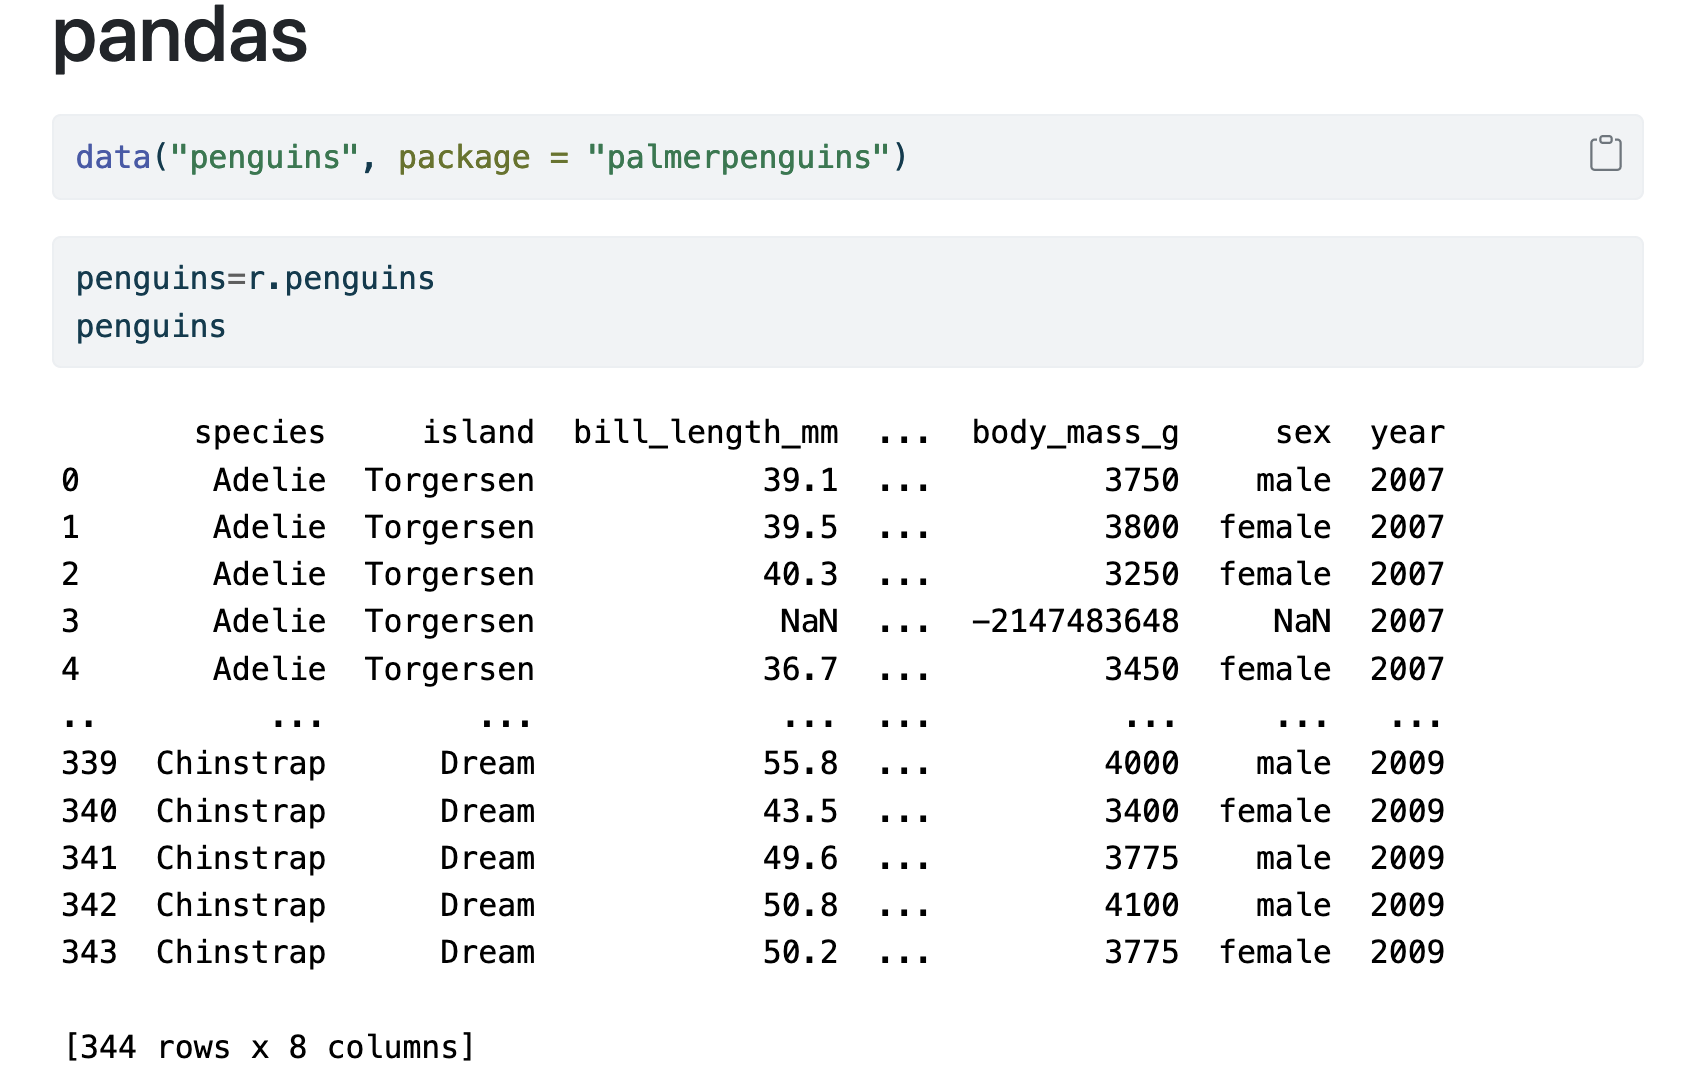Click the "species" column header
1690x1074 pixels.
pyautogui.click(x=259, y=432)
